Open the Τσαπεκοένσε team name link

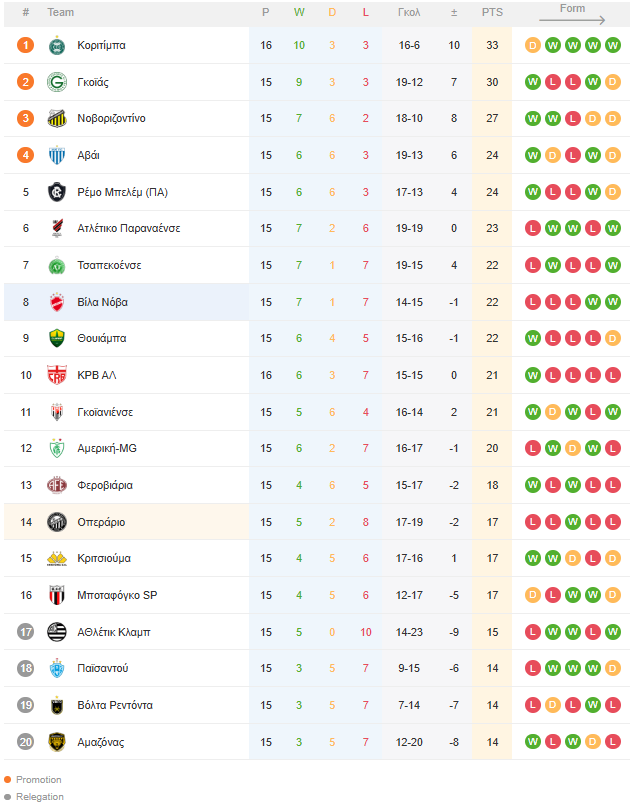(109, 265)
